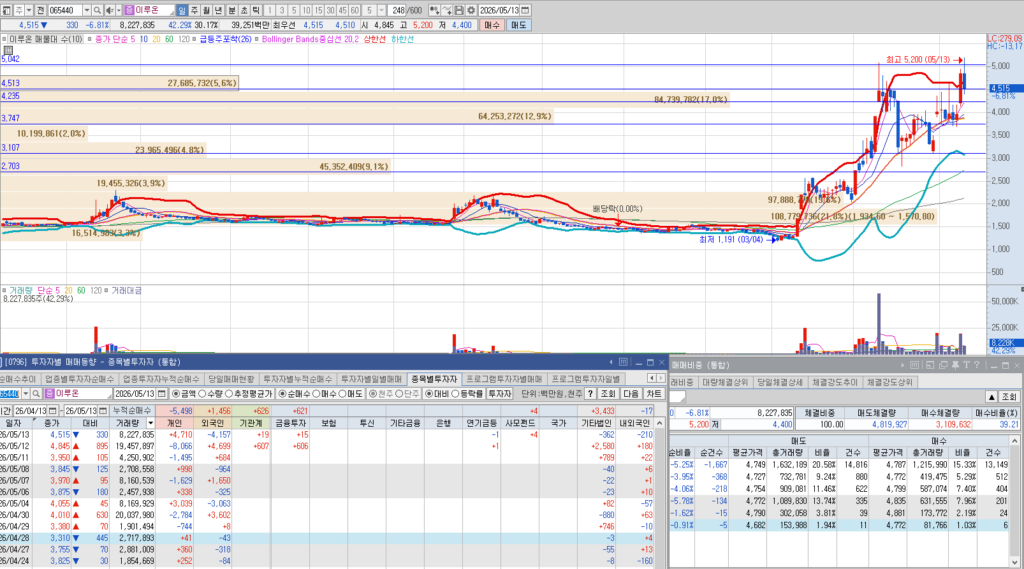Click the candle count field showing 248
Image resolution: width=1024 pixels, height=569 pixels.
click(x=398, y=10)
